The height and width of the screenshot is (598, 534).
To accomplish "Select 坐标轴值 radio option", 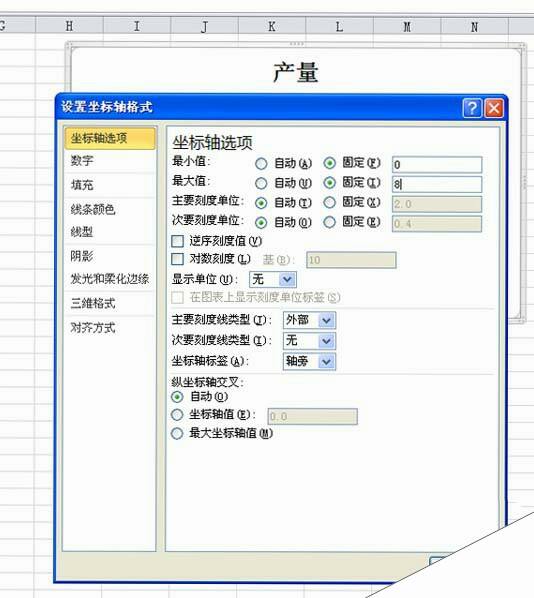I will coord(177,415).
